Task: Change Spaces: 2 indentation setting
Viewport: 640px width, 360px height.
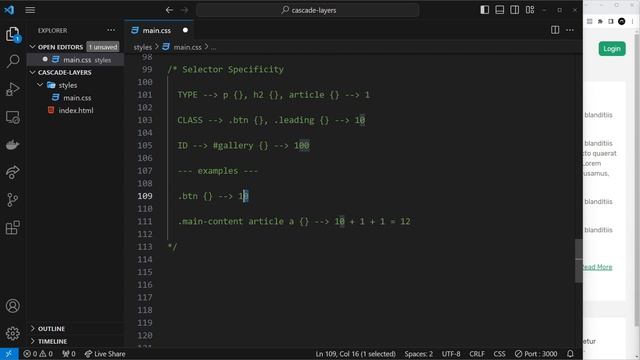Action: coord(419,353)
